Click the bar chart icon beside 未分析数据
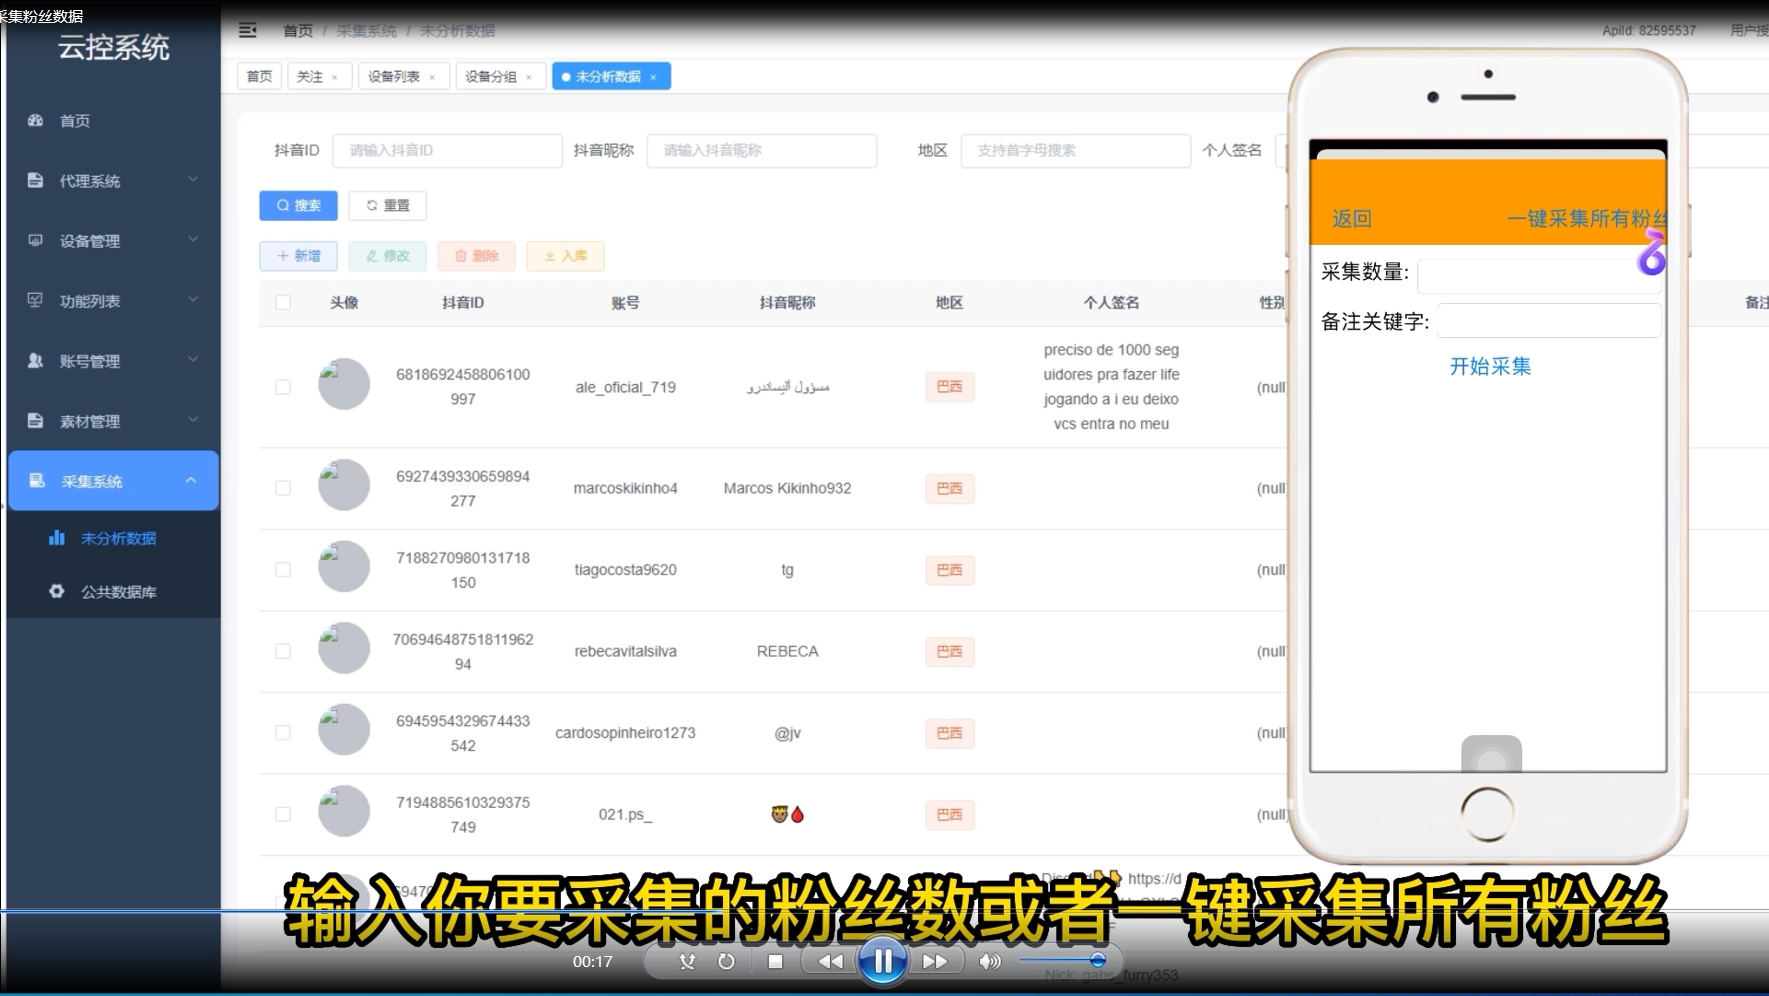This screenshot has width=1769, height=996. click(57, 537)
